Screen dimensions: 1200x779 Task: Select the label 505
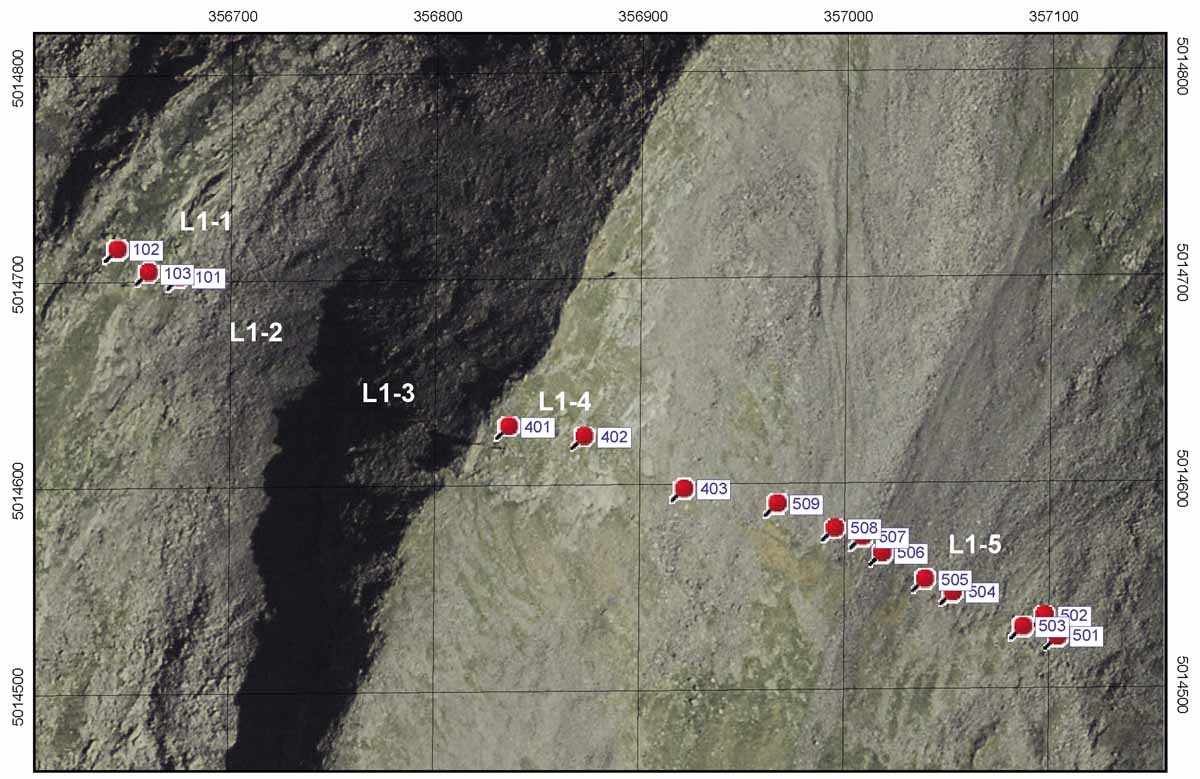click(x=955, y=579)
